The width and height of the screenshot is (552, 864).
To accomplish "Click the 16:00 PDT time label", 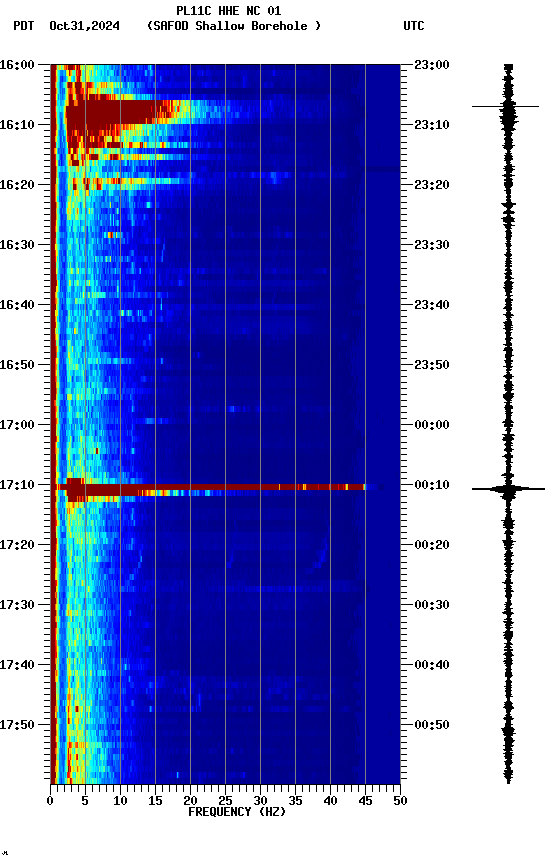I will (17, 65).
